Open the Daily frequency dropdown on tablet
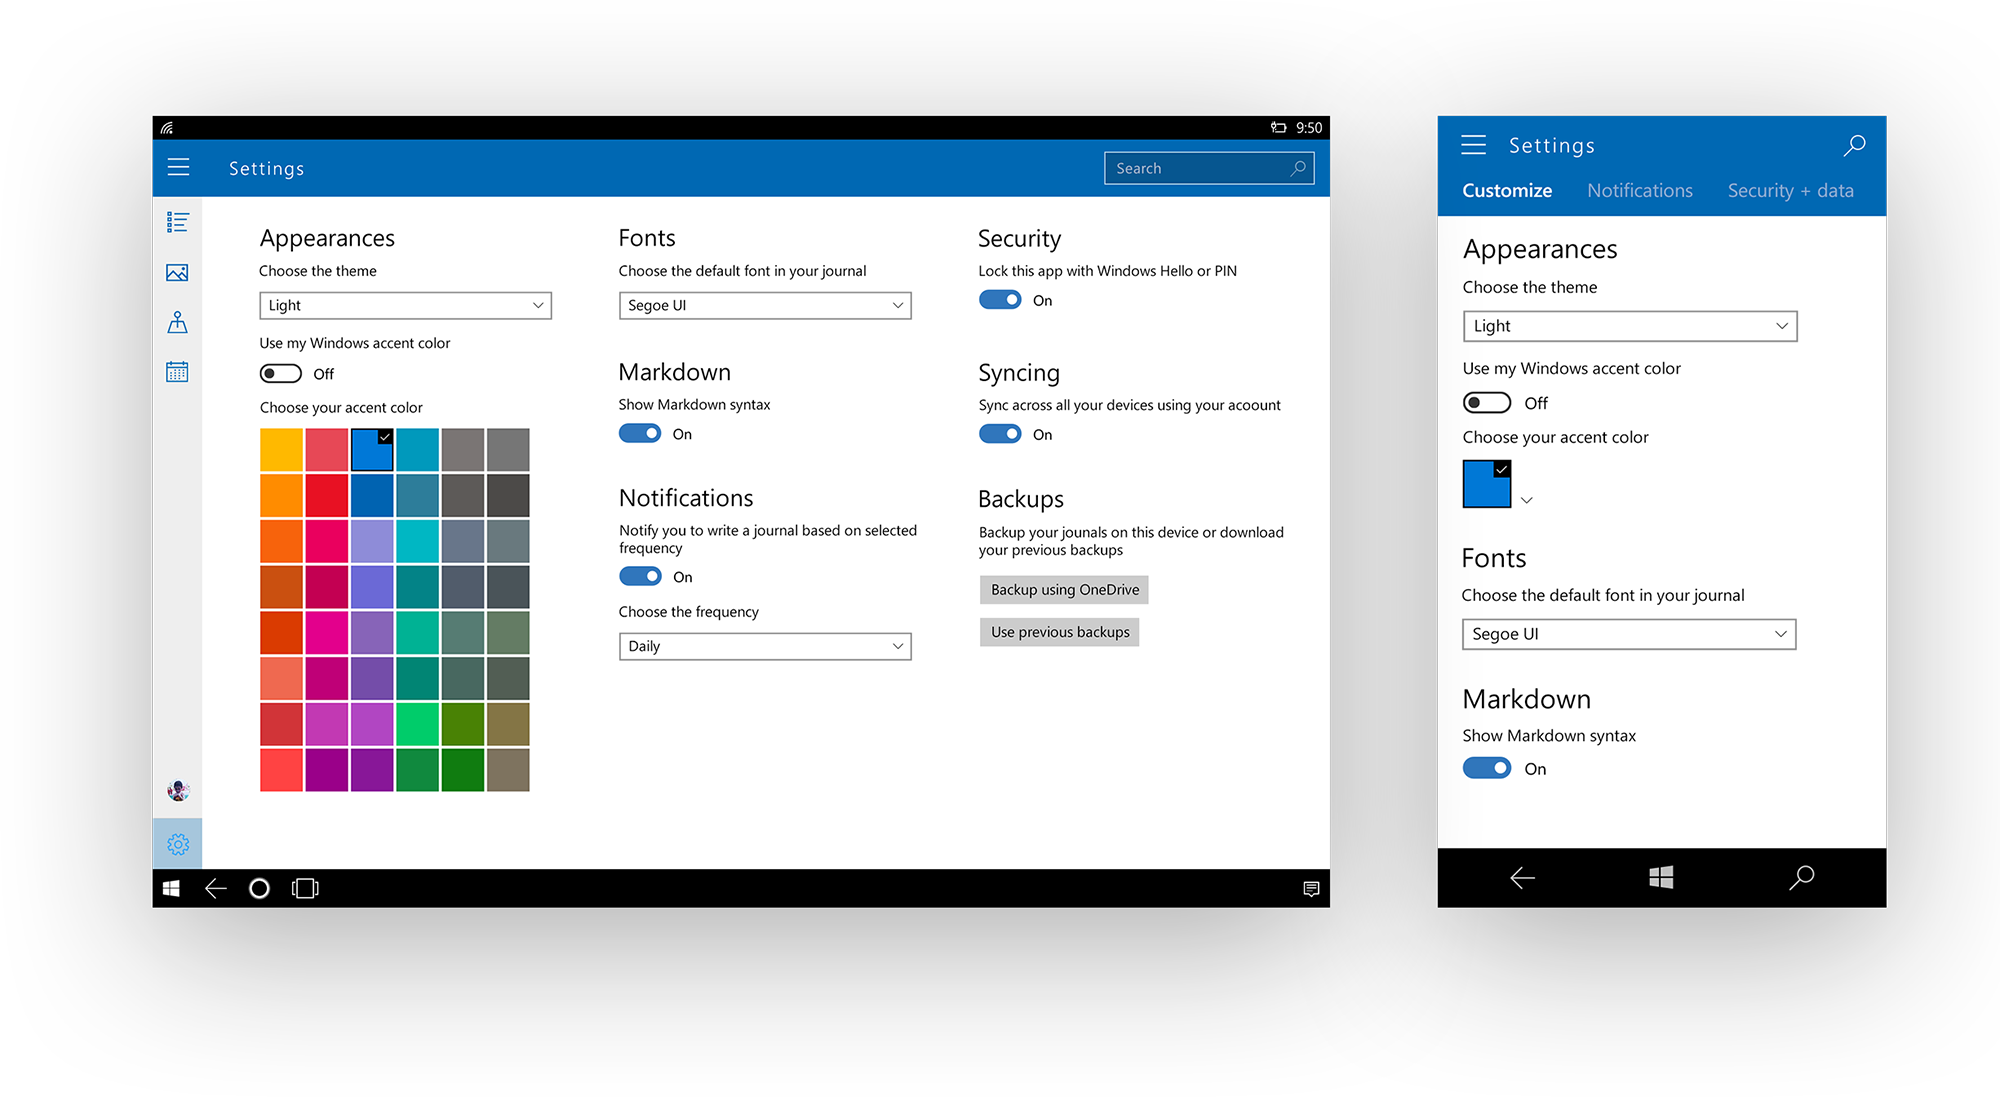Screen dimensions: 2000x1097 (x=765, y=646)
